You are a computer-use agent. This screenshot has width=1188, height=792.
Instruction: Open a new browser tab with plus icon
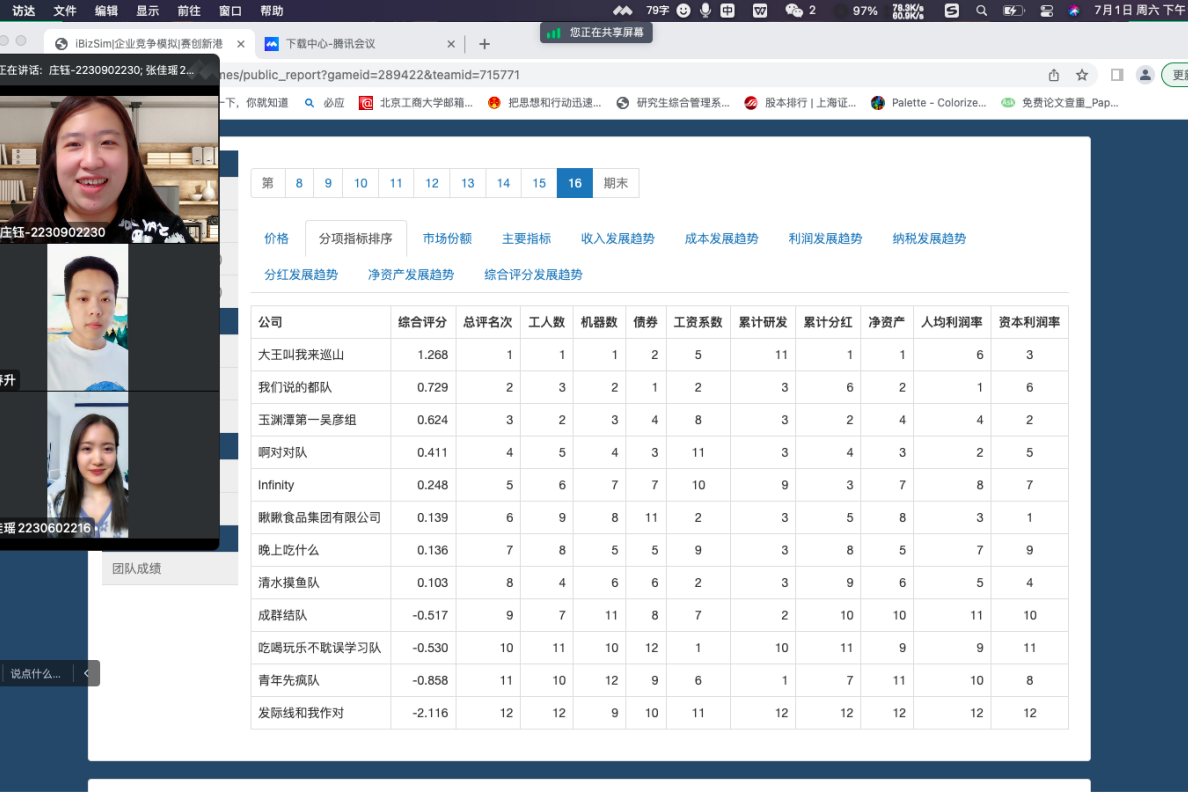click(x=485, y=44)
